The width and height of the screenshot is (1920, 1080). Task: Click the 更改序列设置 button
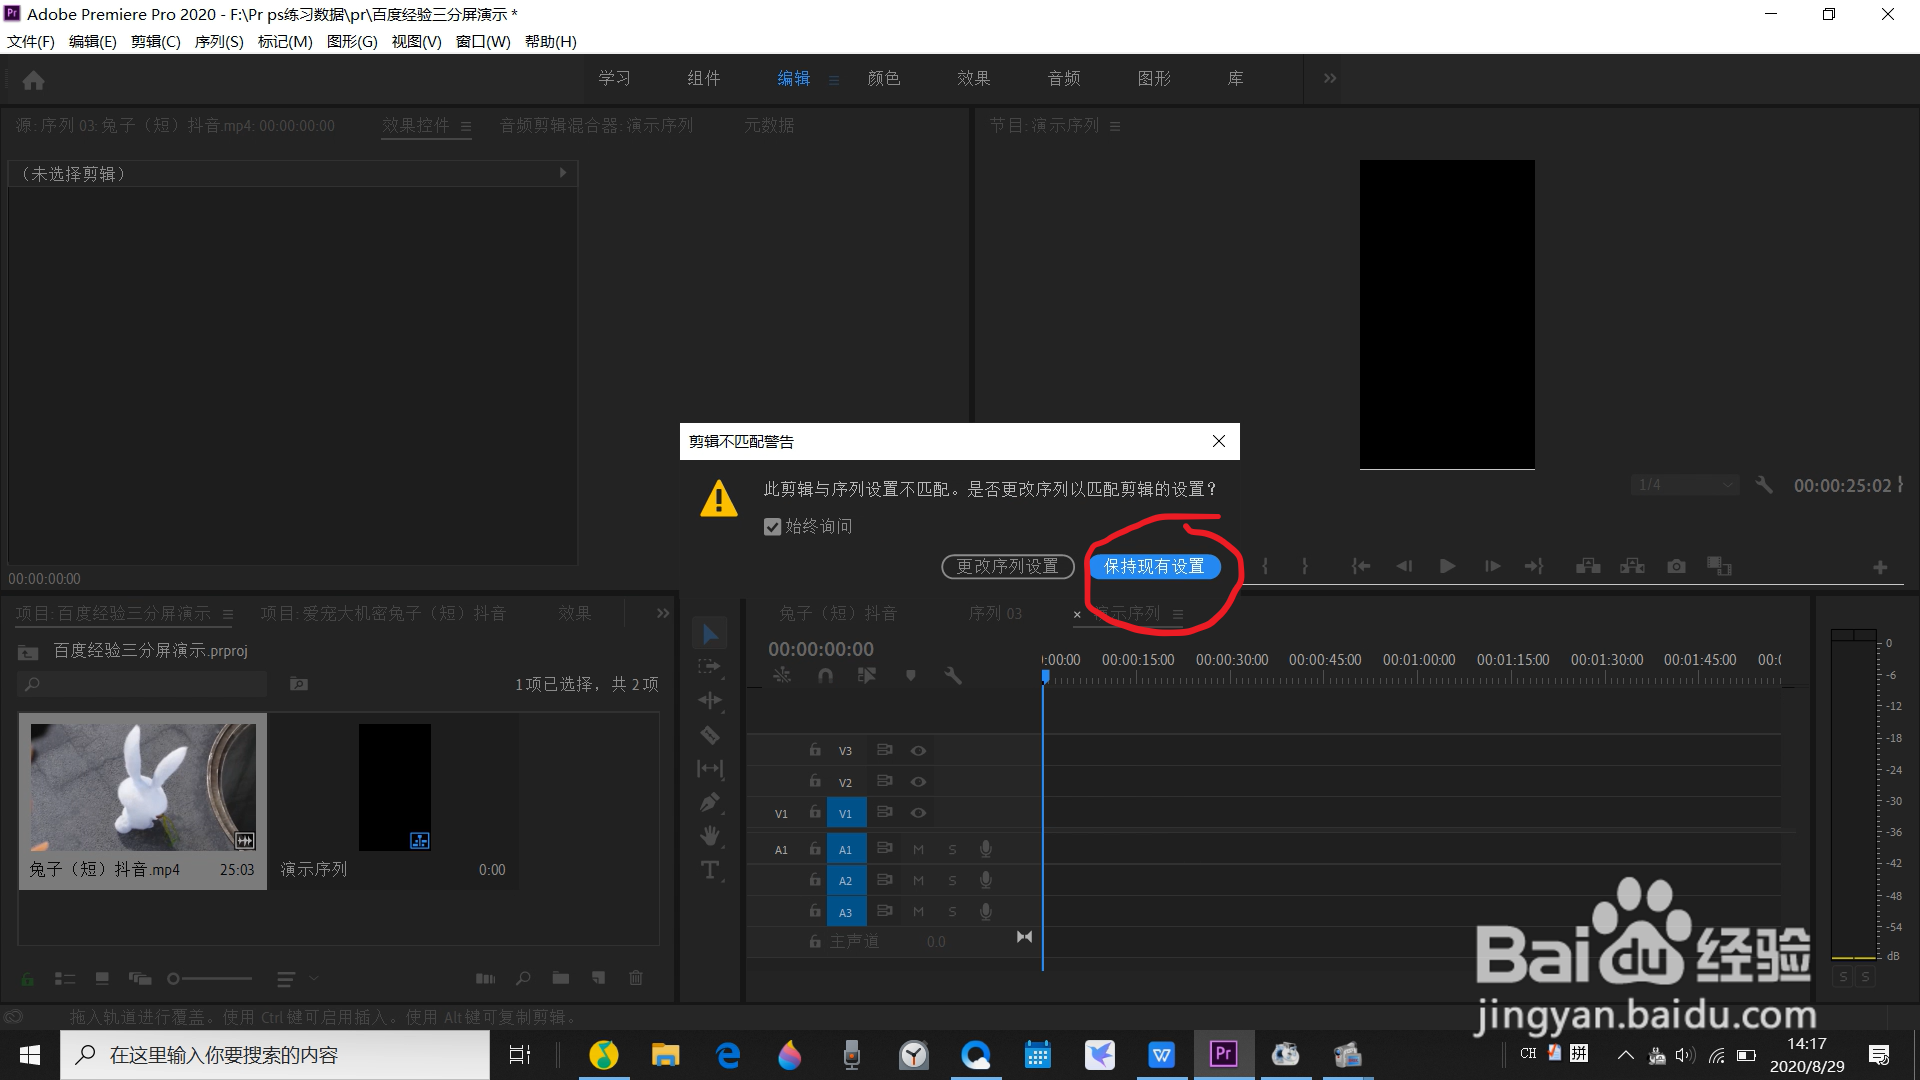click(1007, 566)
